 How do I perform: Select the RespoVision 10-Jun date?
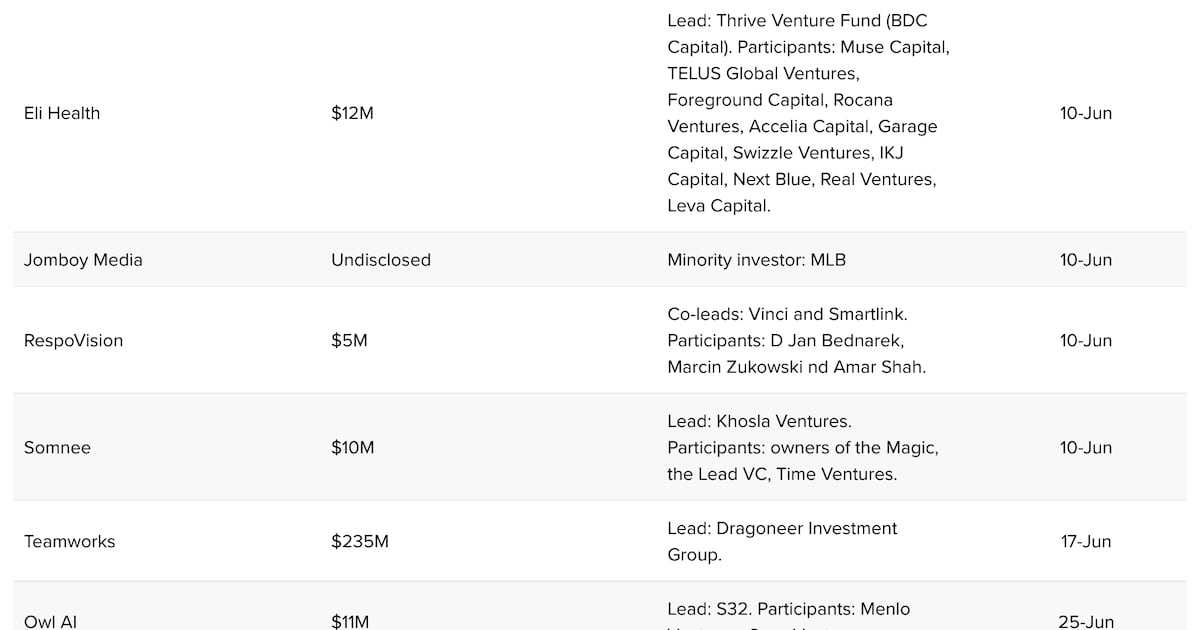[1085, 341]
